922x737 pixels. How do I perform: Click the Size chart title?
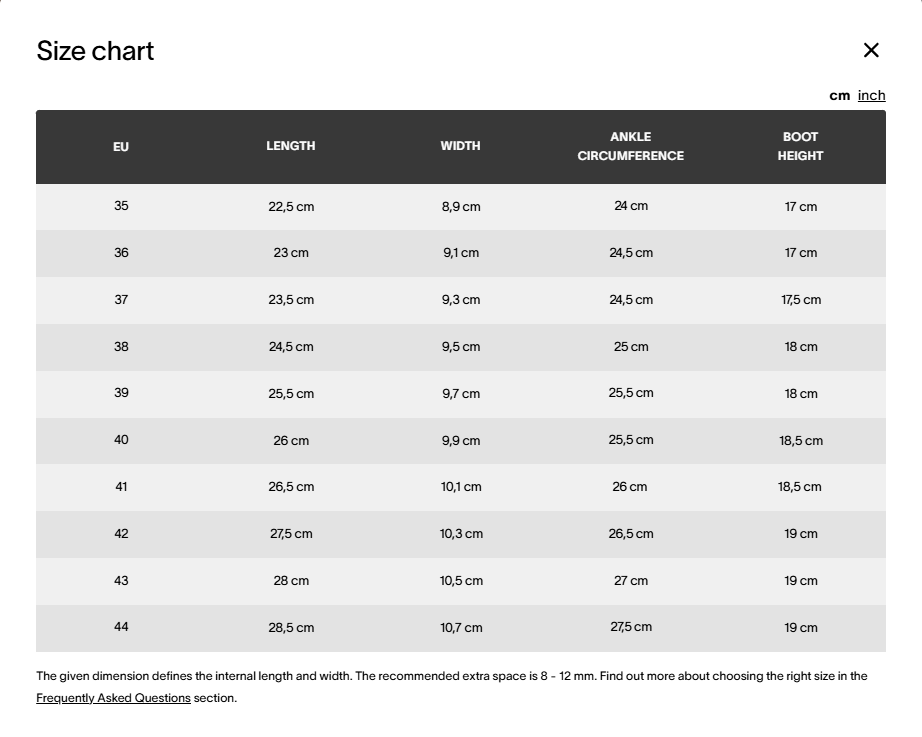point(95,51)
